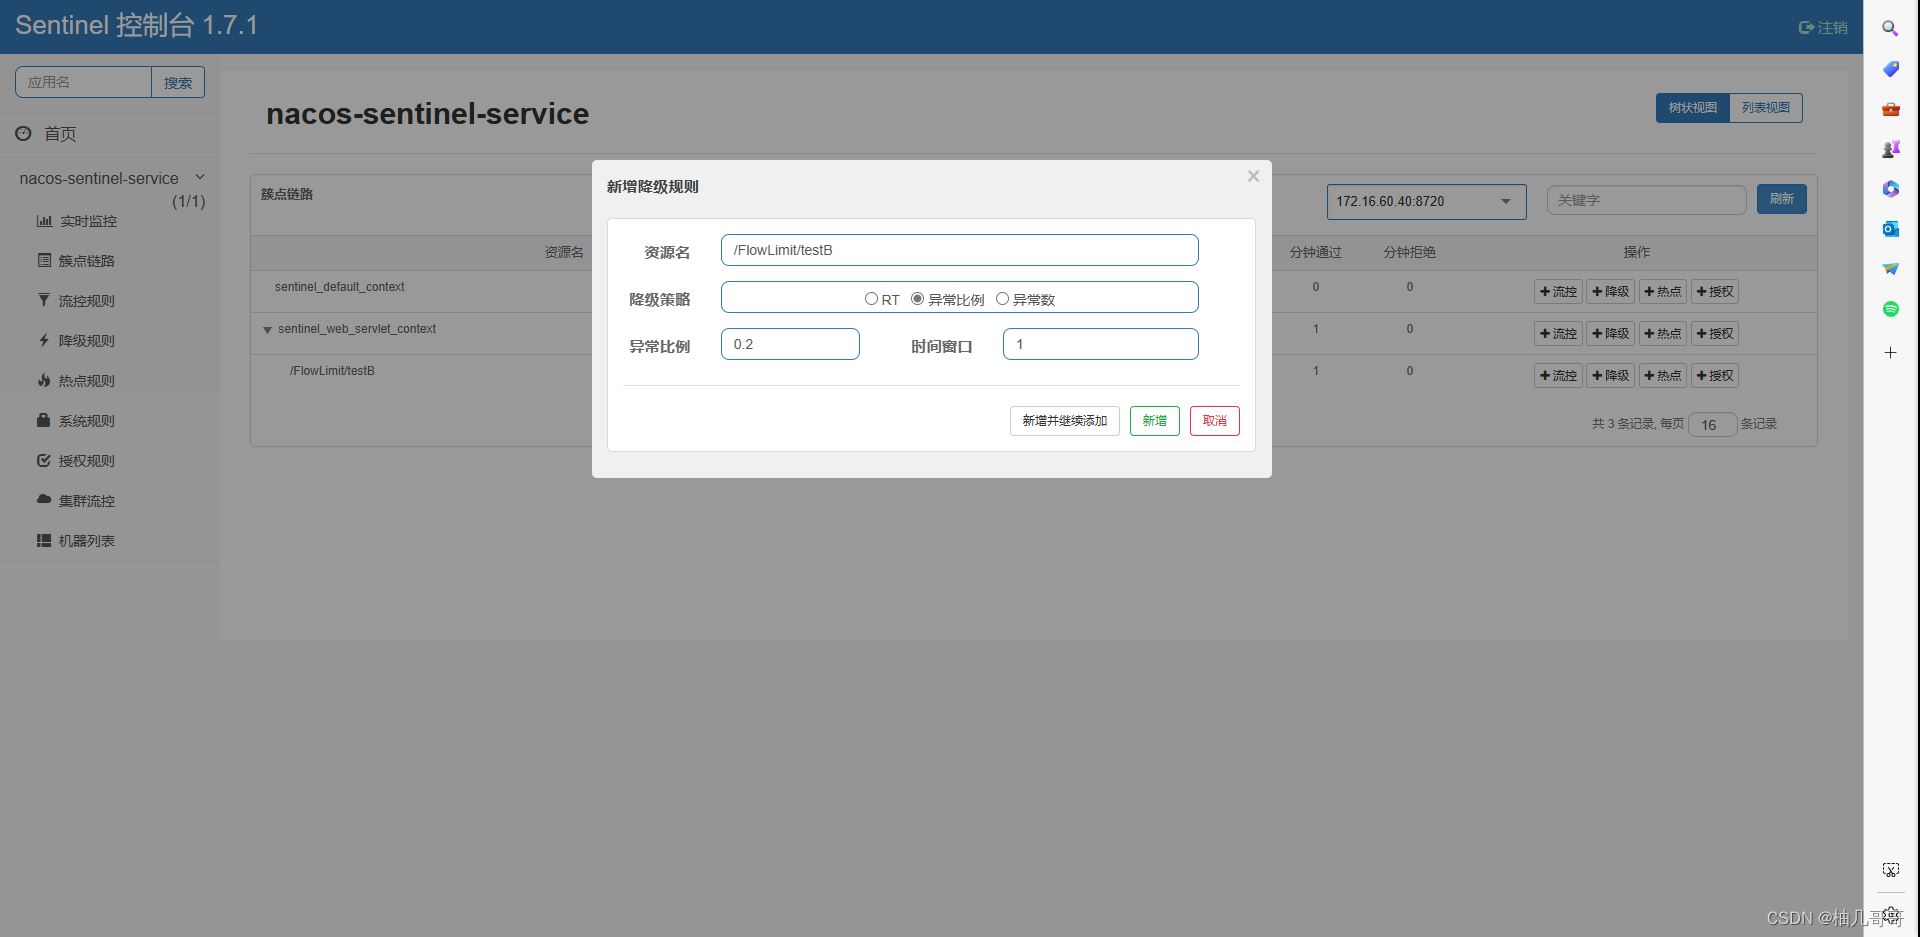The width and height of the screenshot is (1920, 937).
Task: Click the 集群流控 cloud icon
Action: click(43, 499)
